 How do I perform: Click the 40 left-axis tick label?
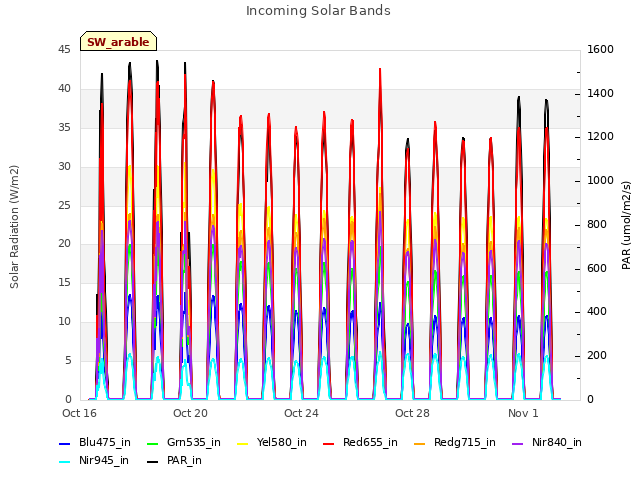[x=64, y=89]
